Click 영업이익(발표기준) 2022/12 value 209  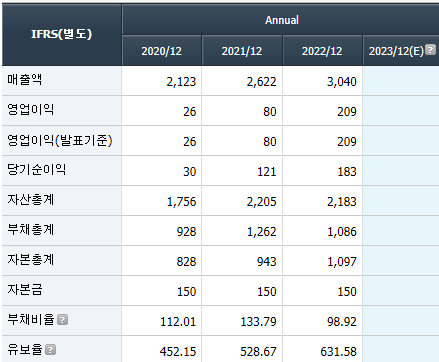pyautogui.click(x=347, y=142)
